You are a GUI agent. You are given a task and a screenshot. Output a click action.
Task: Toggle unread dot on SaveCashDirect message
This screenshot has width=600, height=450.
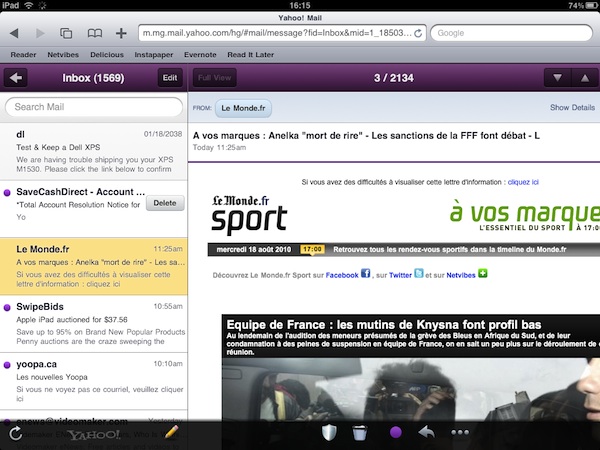(x=7, y=193)
